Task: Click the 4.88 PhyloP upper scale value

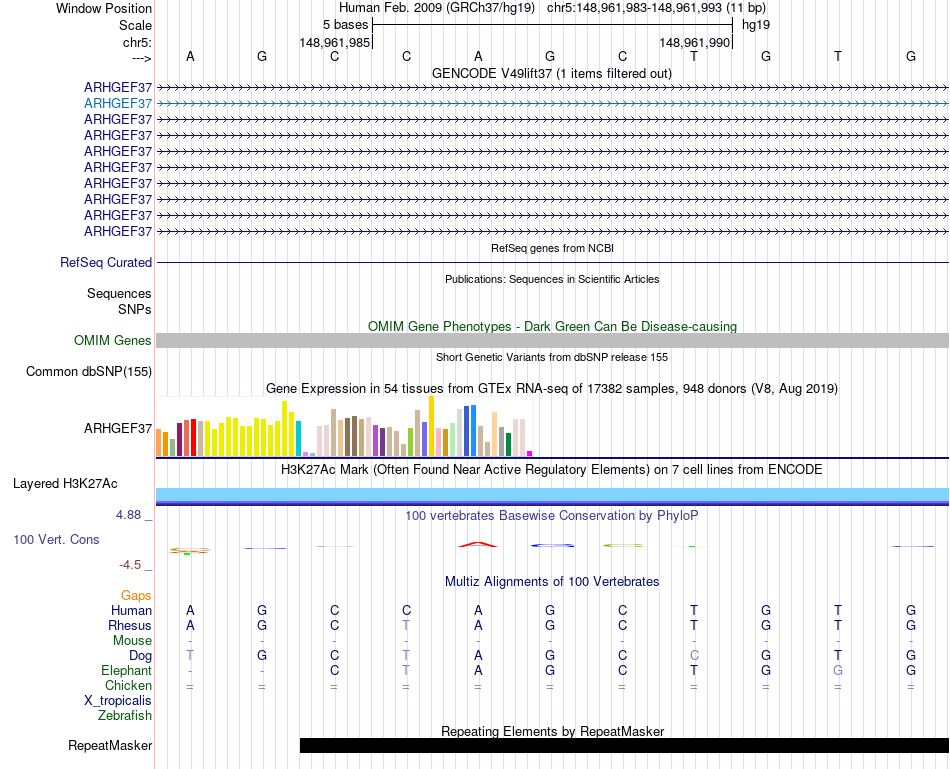Action: pyautogui.click(x=128, y=515)
